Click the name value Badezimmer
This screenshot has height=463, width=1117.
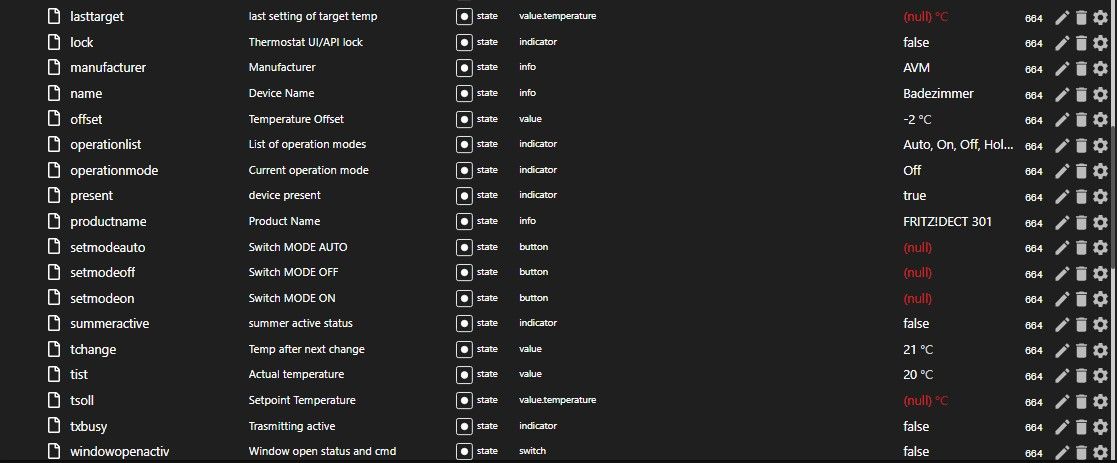[938, 93]
